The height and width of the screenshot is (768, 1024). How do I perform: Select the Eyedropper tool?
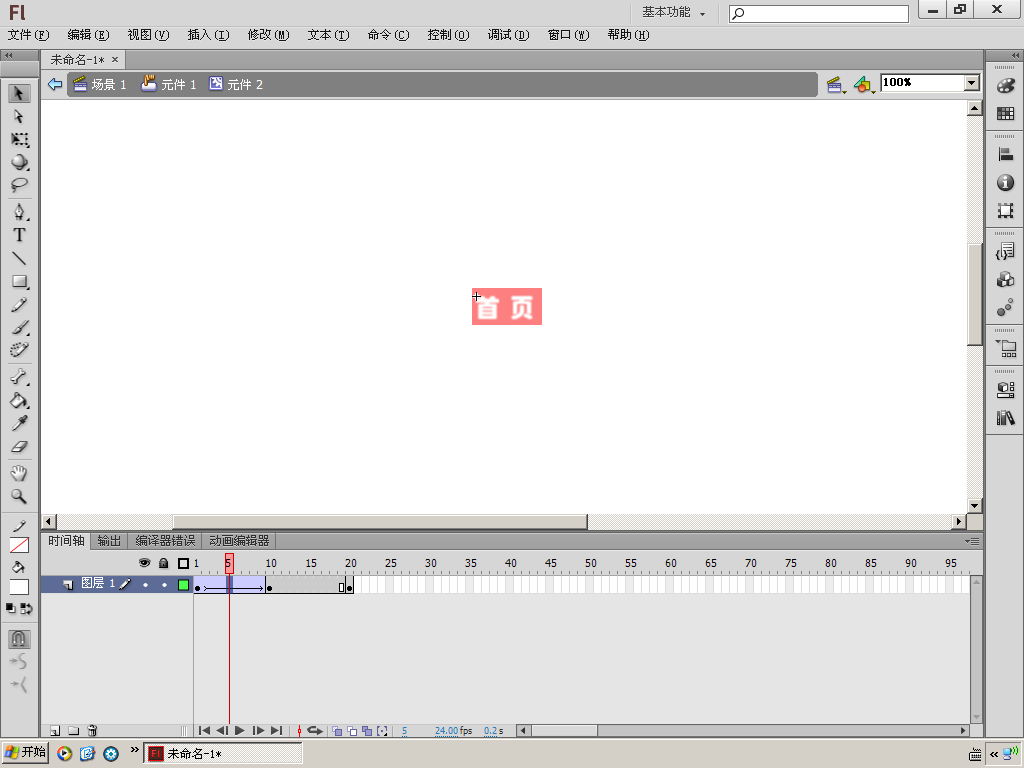[x=19, y=423]
